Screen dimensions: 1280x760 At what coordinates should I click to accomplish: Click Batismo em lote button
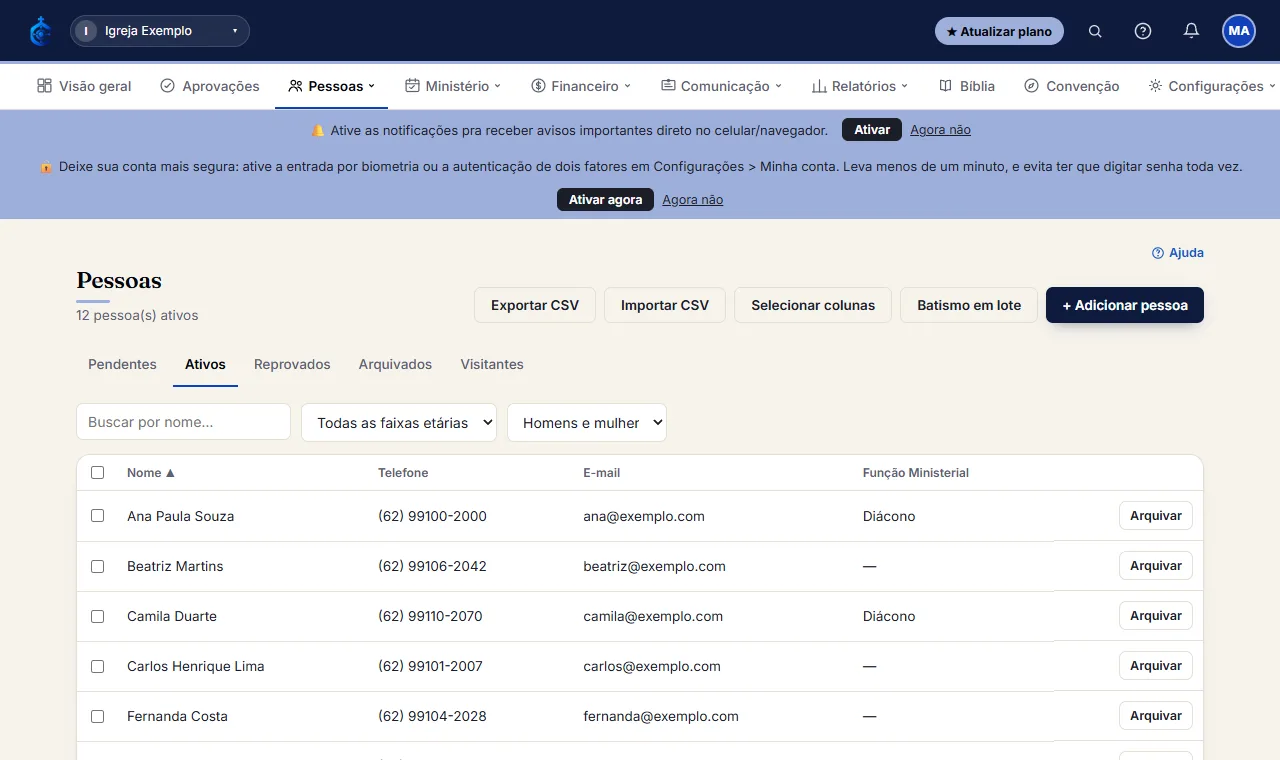pos(969,305)
